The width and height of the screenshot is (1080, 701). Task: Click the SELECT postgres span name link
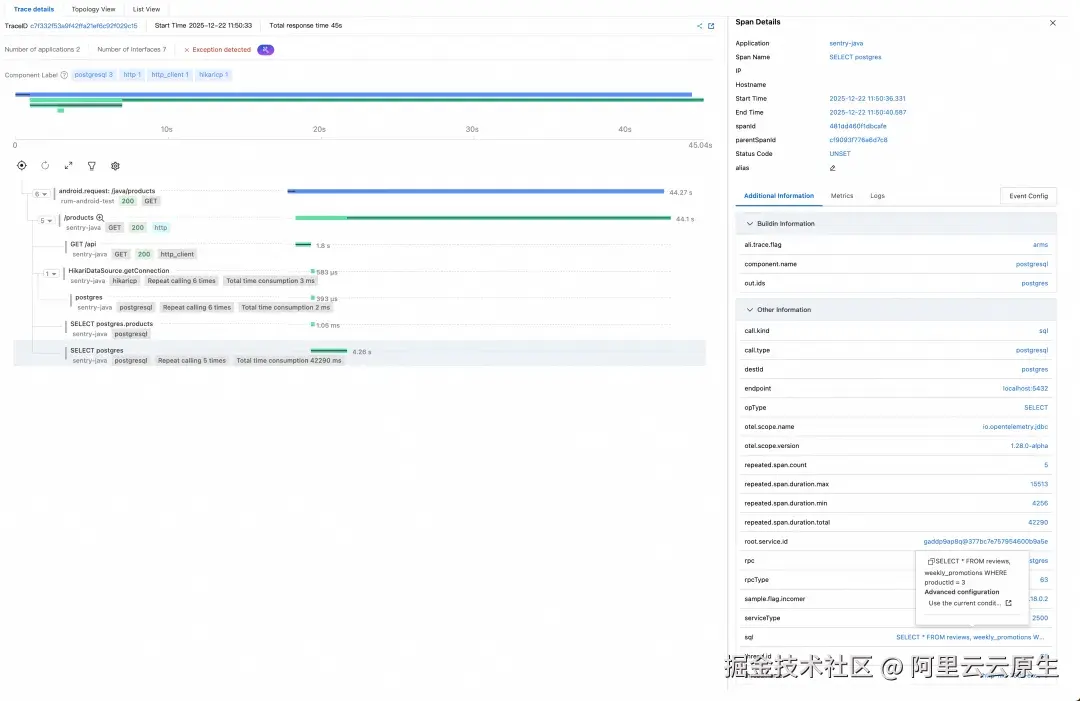tap(855, 57)
